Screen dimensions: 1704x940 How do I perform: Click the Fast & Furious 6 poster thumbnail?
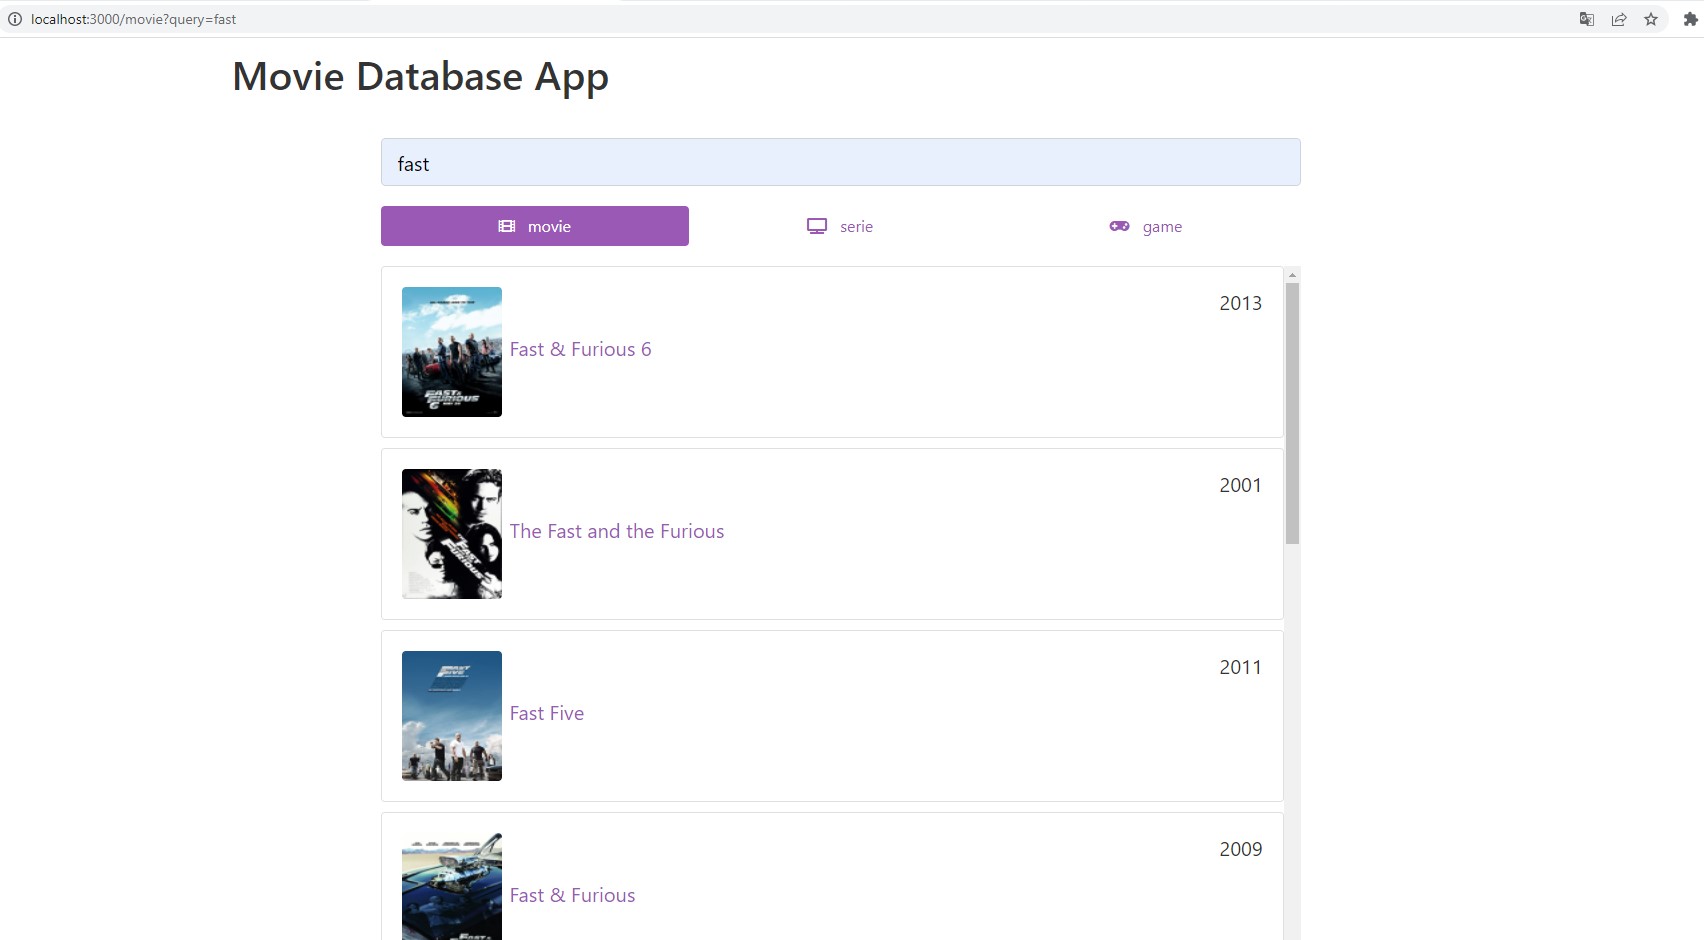point(451,352)
